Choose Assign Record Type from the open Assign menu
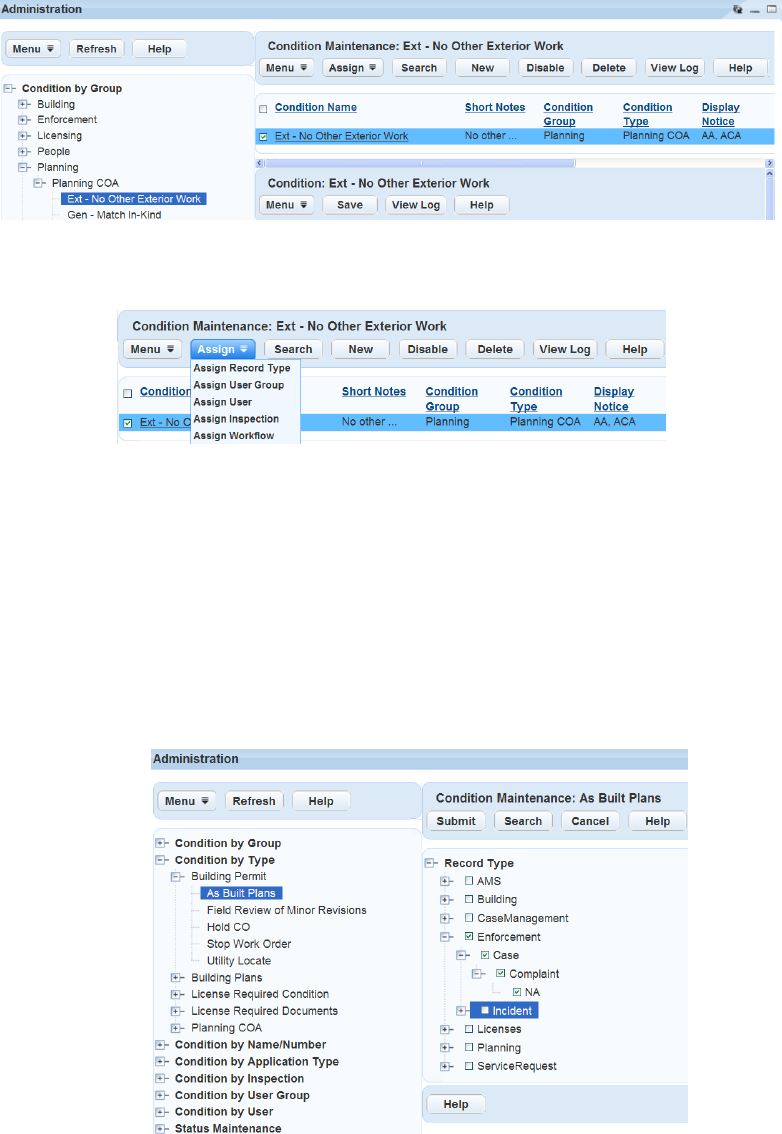The height and width of the screenshot is (1134, 782). point(242,368)
